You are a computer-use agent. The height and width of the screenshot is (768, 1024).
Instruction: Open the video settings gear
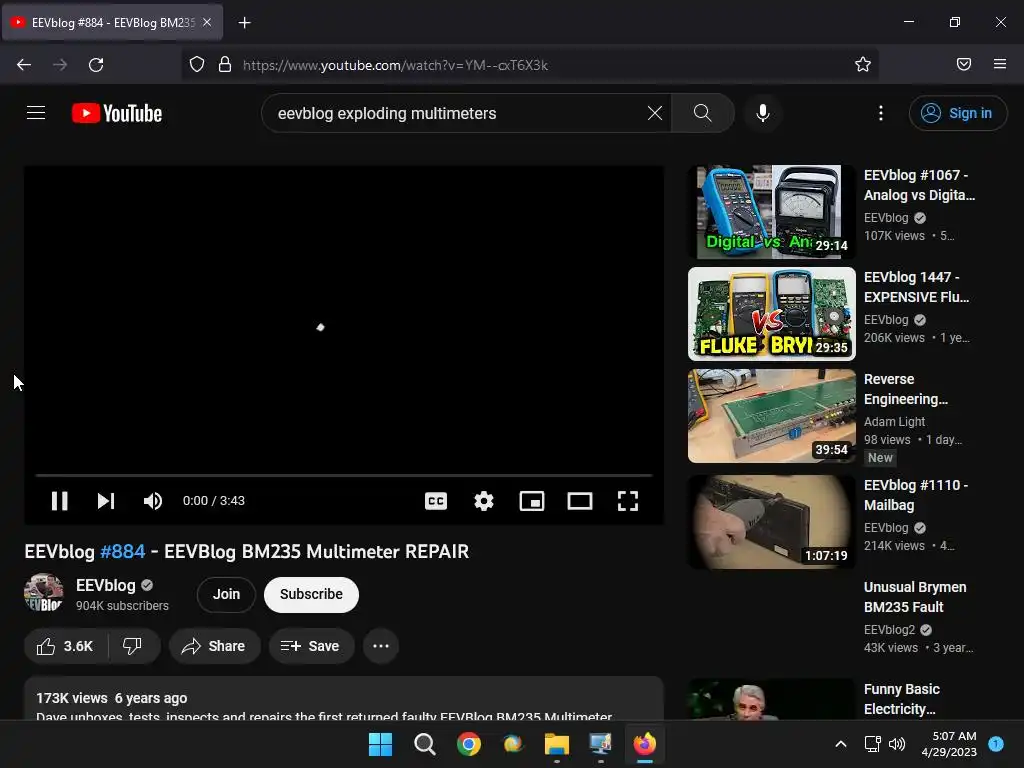pos(483,501)
